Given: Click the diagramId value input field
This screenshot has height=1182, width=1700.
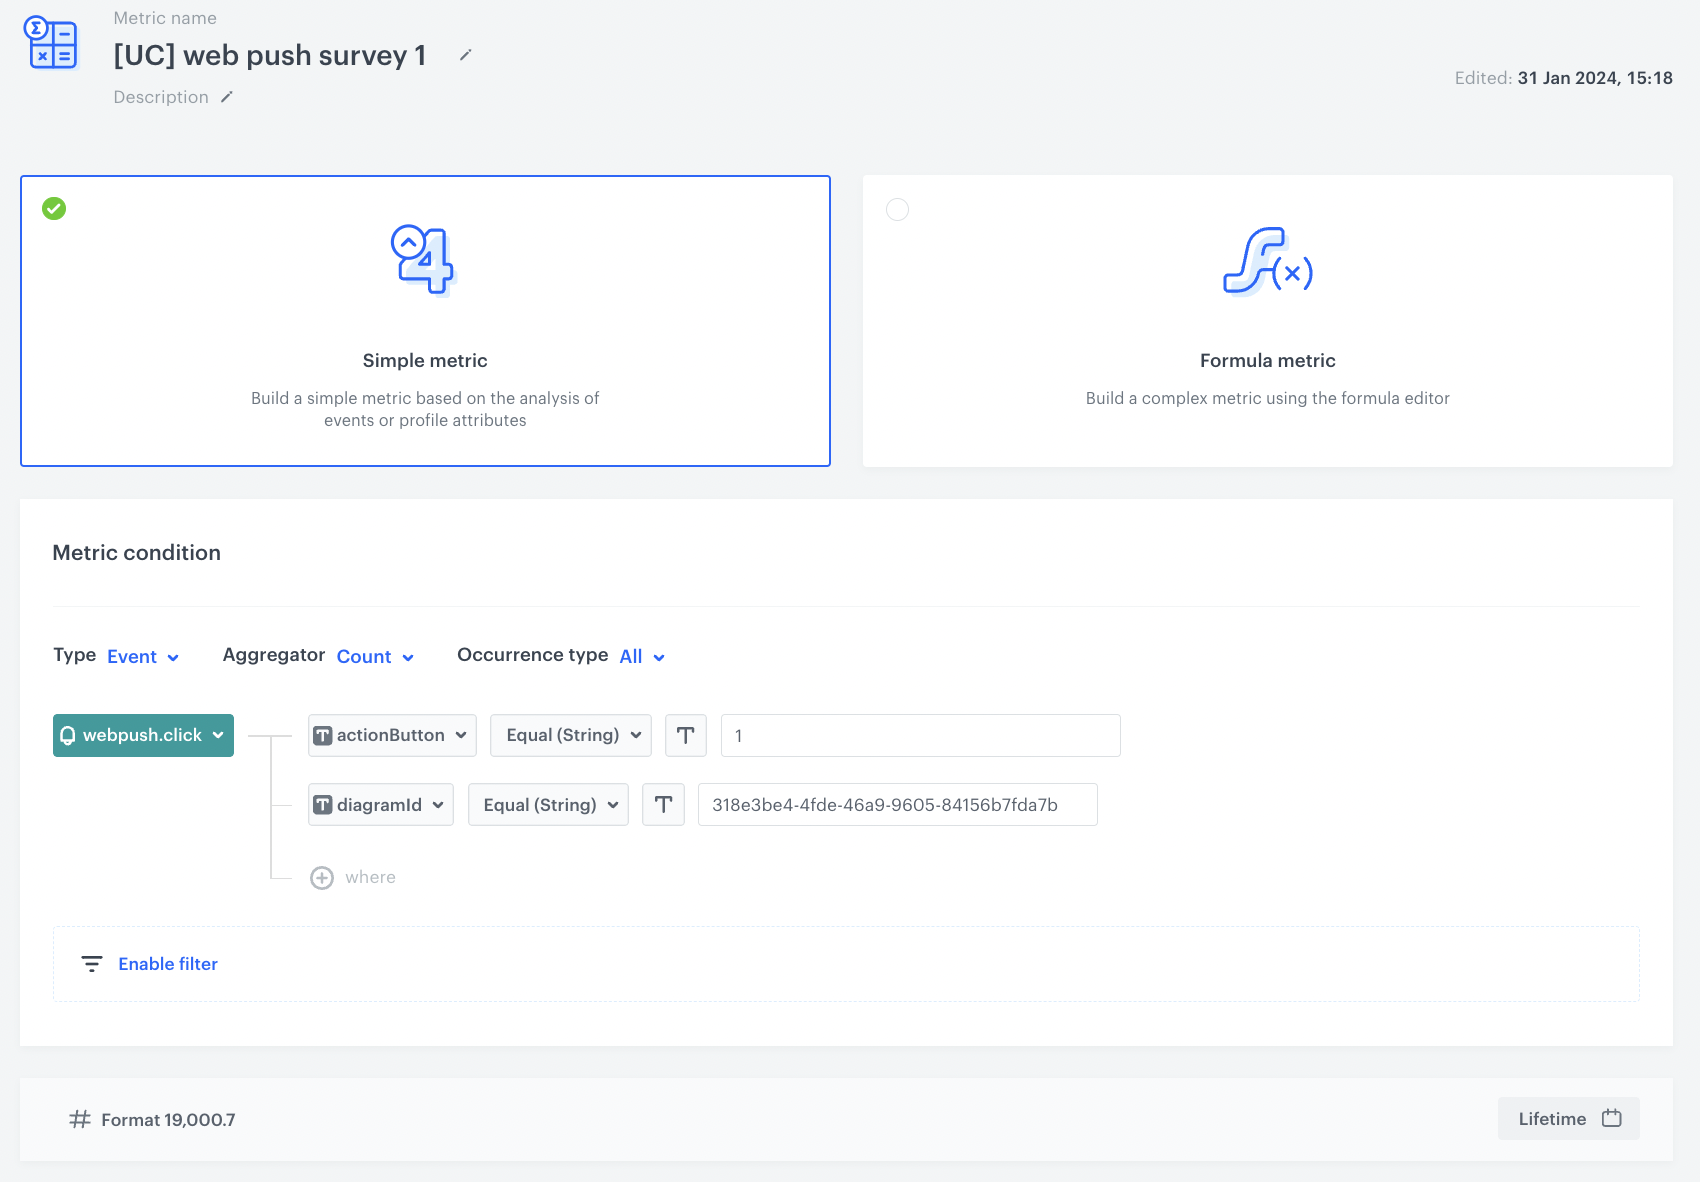Looking at the screenshot, I should pos(897,805).
